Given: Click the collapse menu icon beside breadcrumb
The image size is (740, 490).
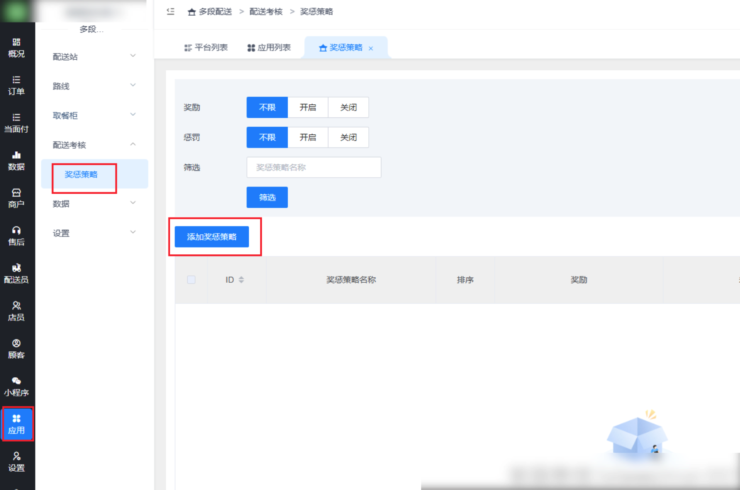Looking at the screenshot, I should pos(170,11).
